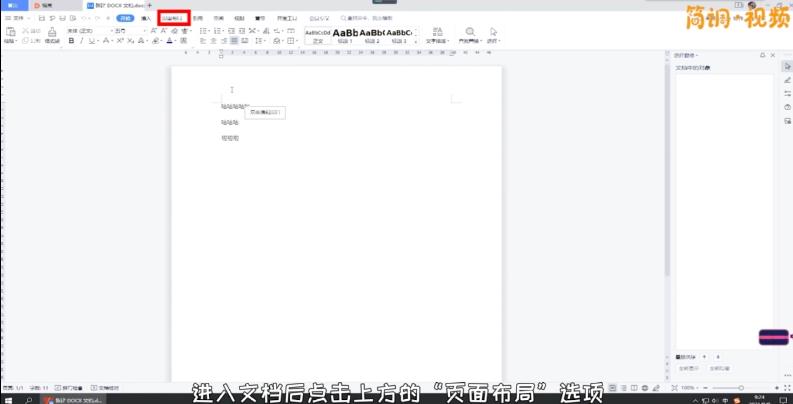Click the Underline formatting icon

click(91, 42)
